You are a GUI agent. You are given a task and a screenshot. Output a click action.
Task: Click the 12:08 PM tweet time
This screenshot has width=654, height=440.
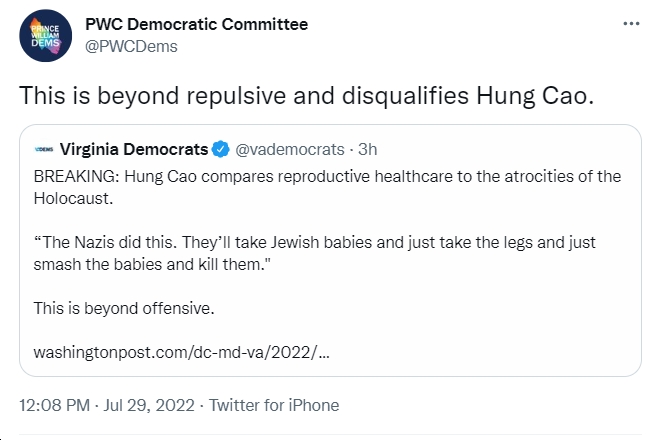[x=54, y=405]
